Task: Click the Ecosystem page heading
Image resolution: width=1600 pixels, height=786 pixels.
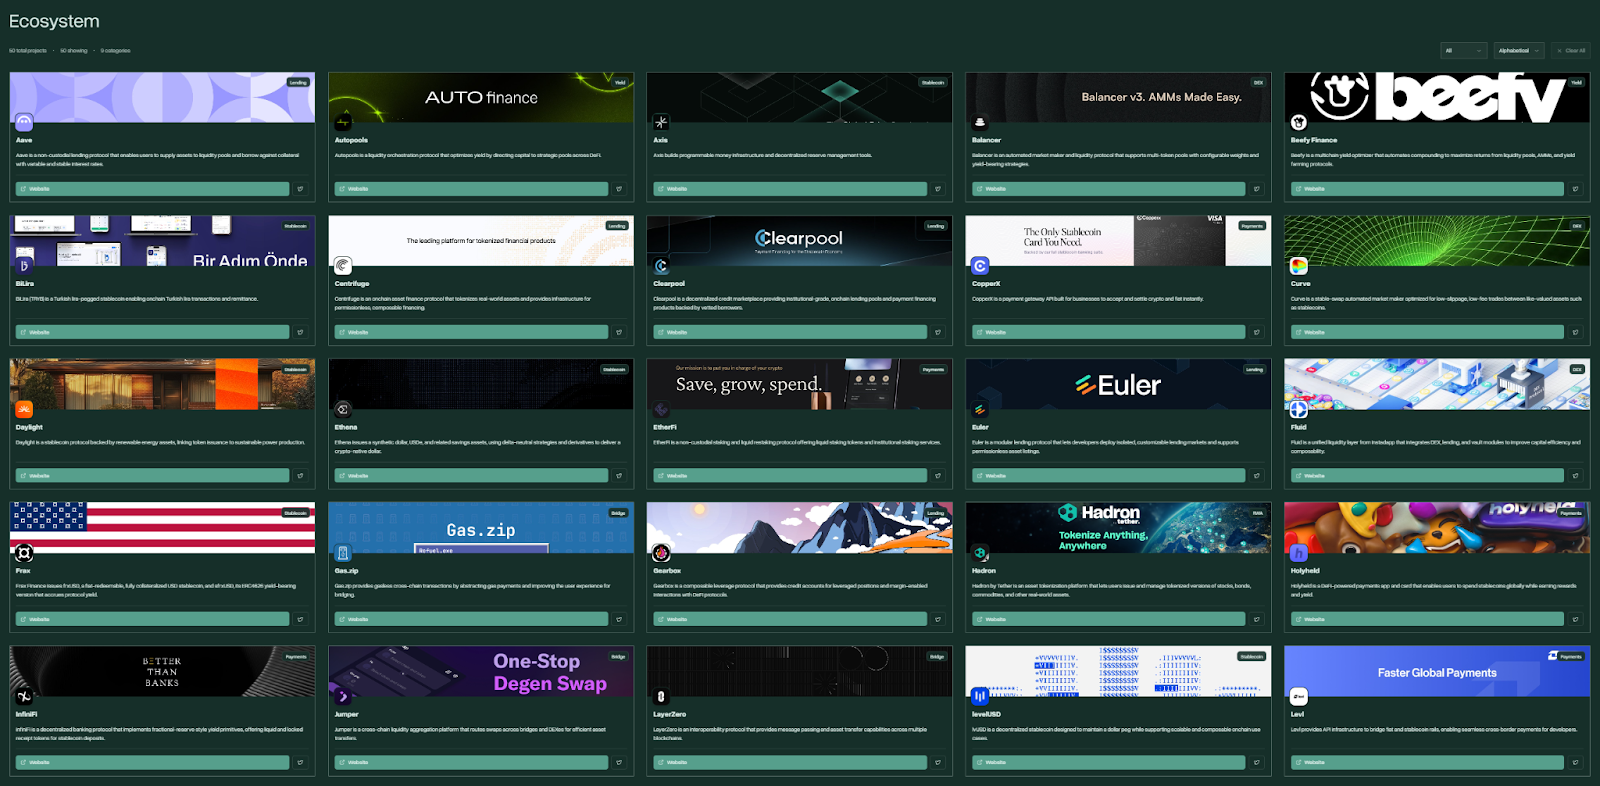Action: click(54, 21)
